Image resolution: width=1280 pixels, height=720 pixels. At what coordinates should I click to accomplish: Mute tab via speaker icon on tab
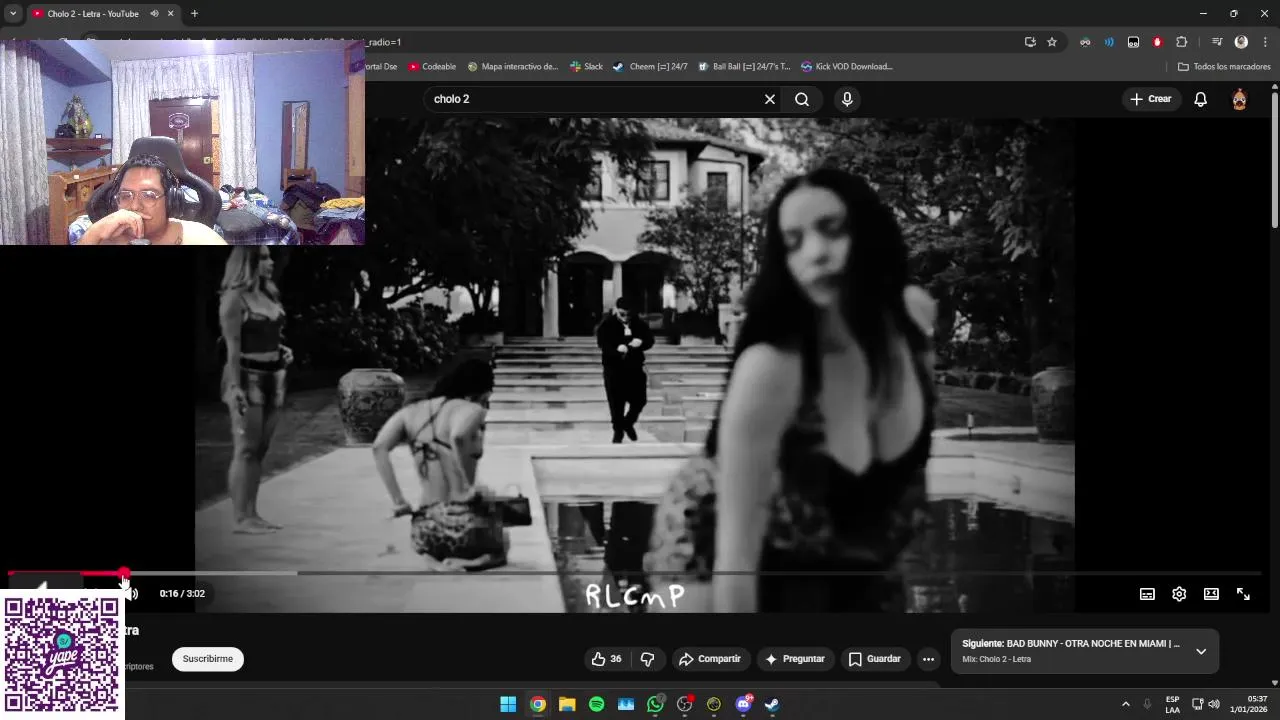pyautogui.click(x=154, y=14)
